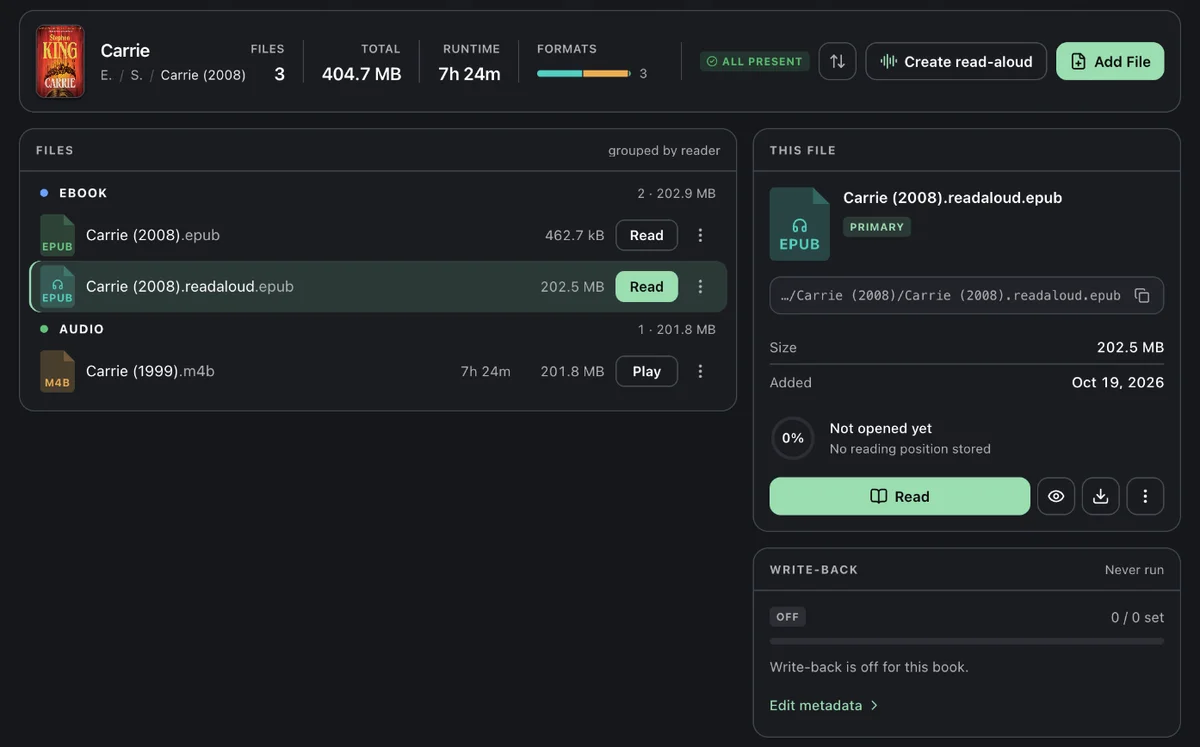Download the readaloud epub file
Screen dimensions: 1200x747
coord(1100,496)
